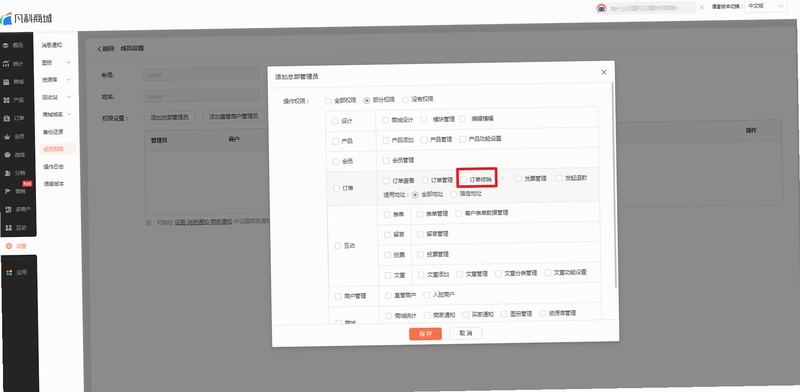The image size is (800, 392).
Task: Click the 添加总部管理员 button
Action: point(169,117)
